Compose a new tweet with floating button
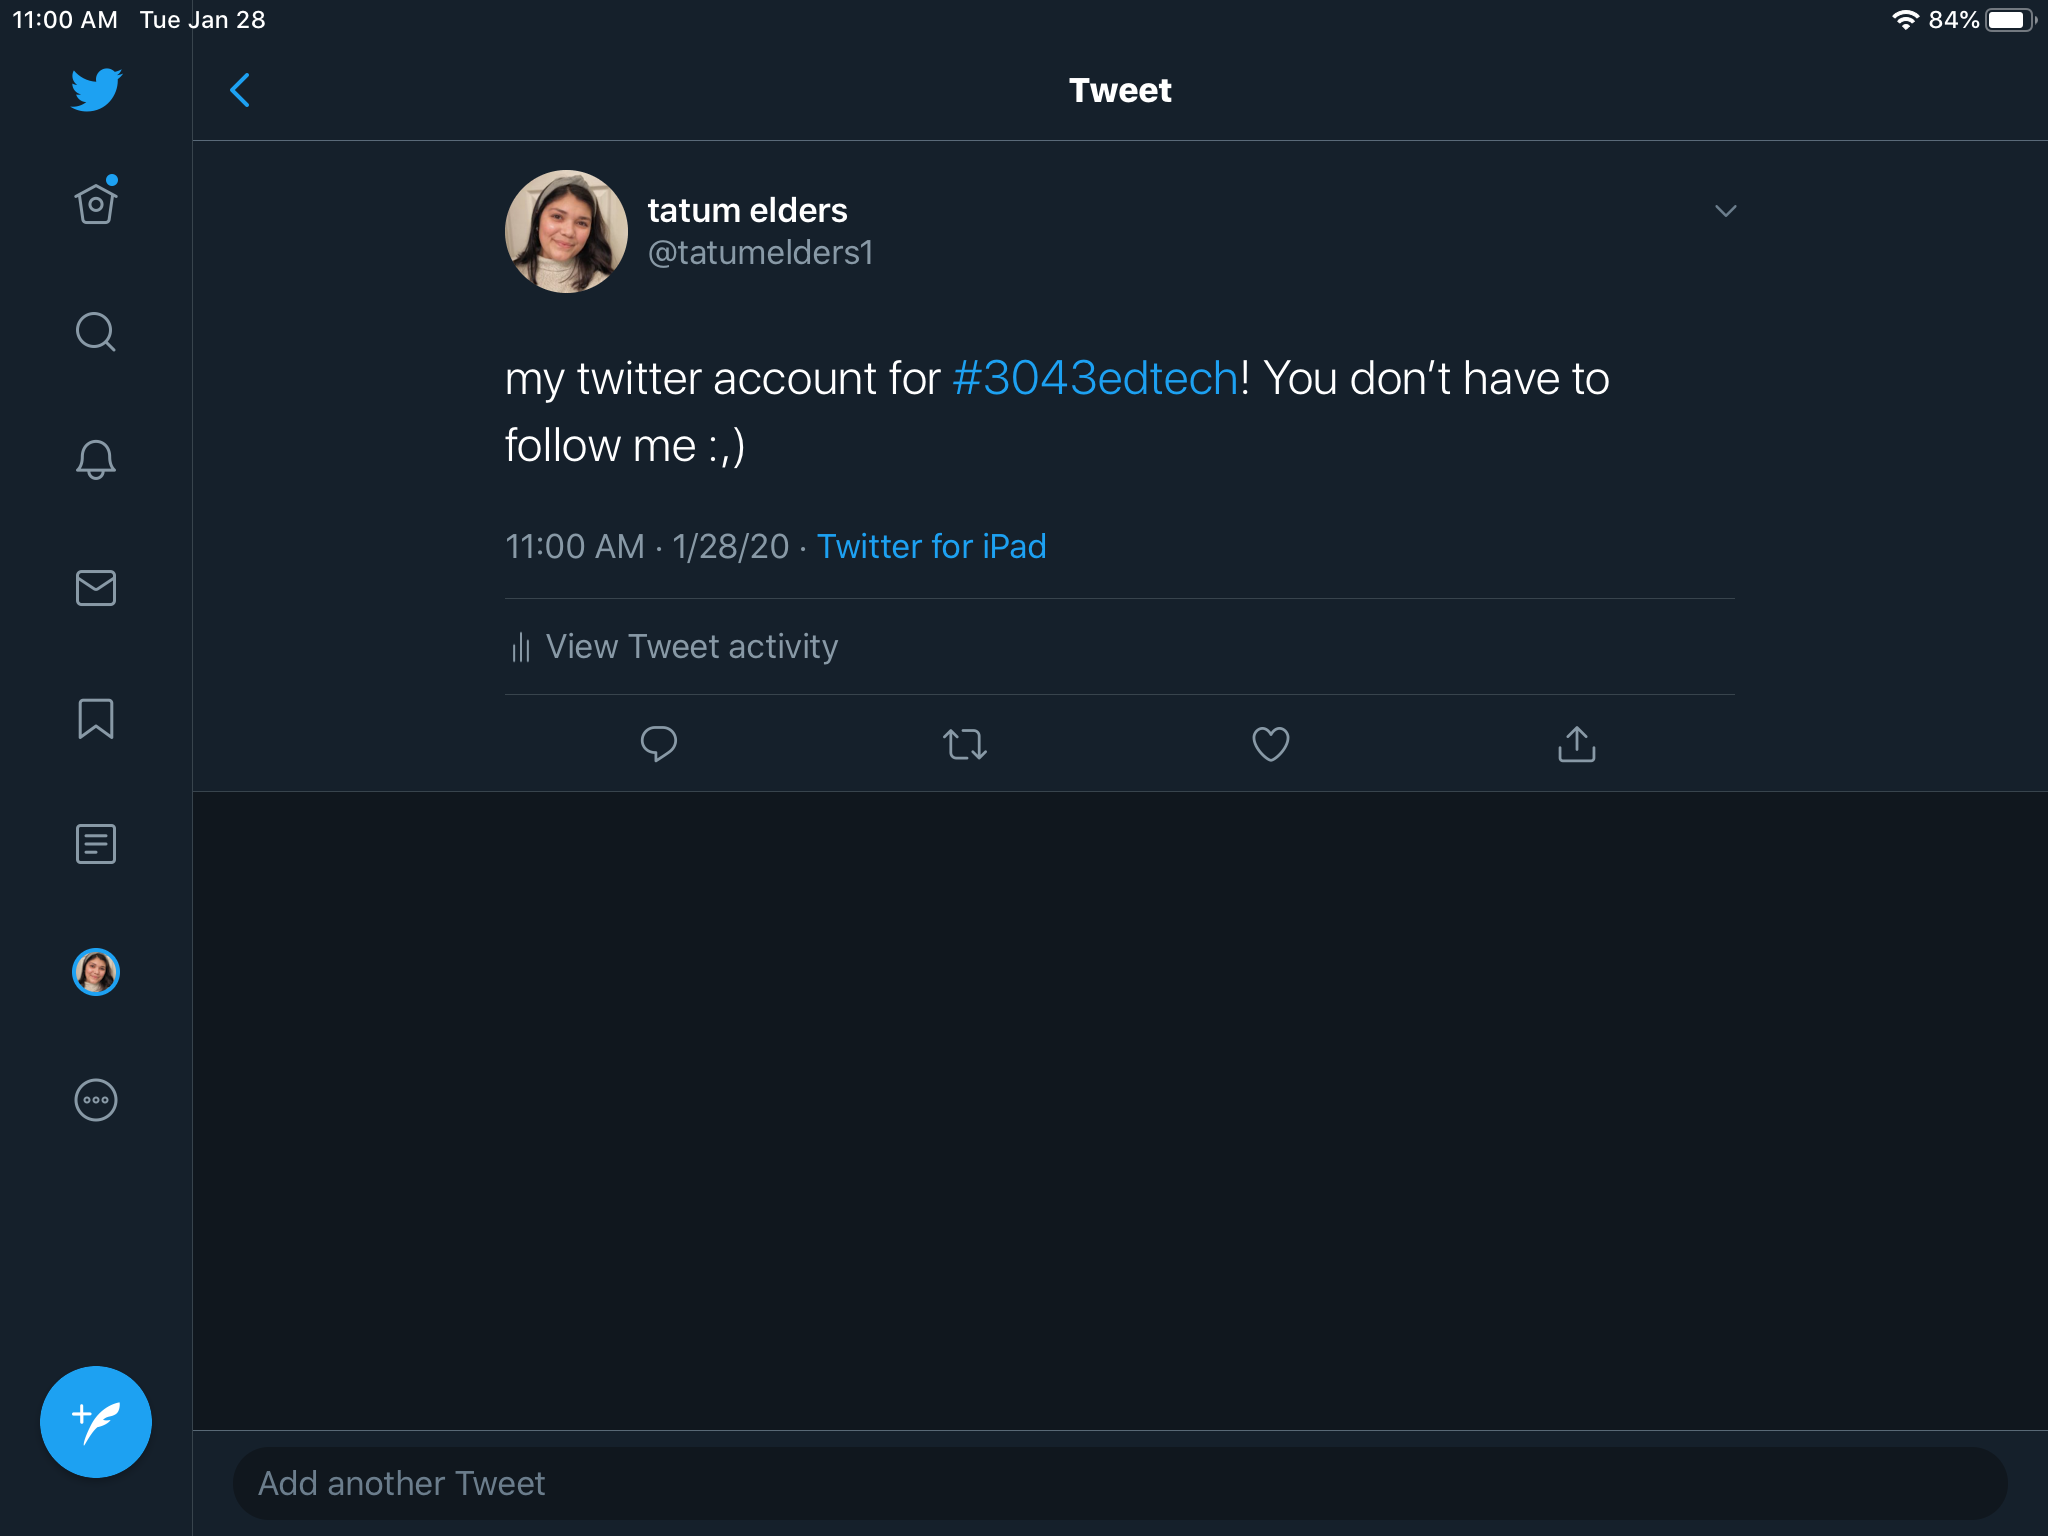2048x1536 pixels. click(x=96, y=1421)
